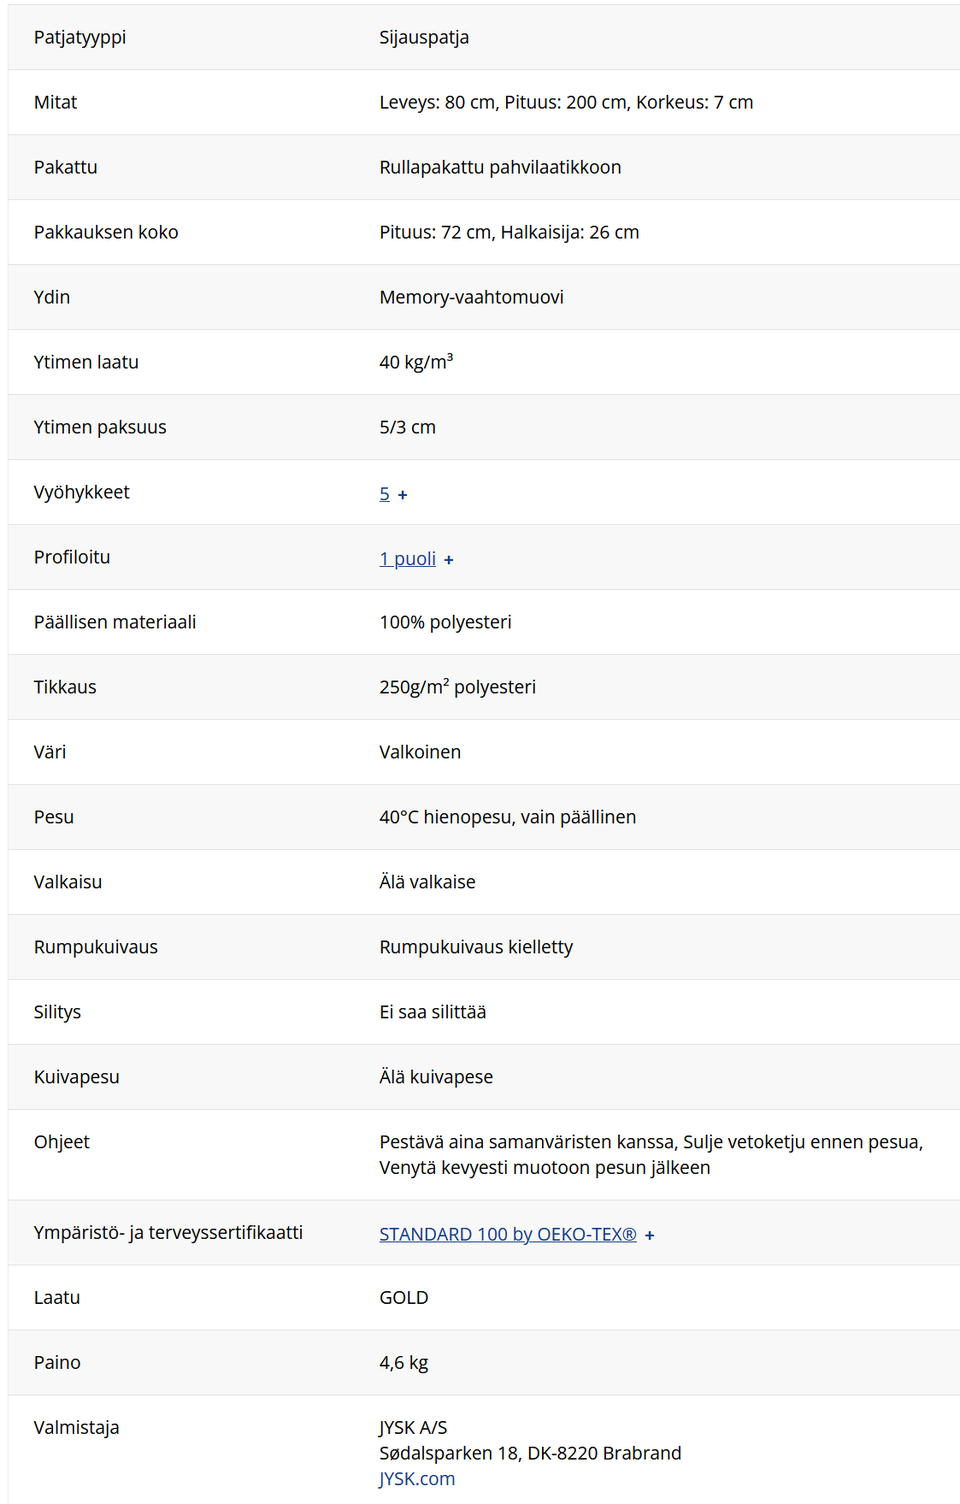Click the Memory-vaahtomuovi value text

click(471, 298)
